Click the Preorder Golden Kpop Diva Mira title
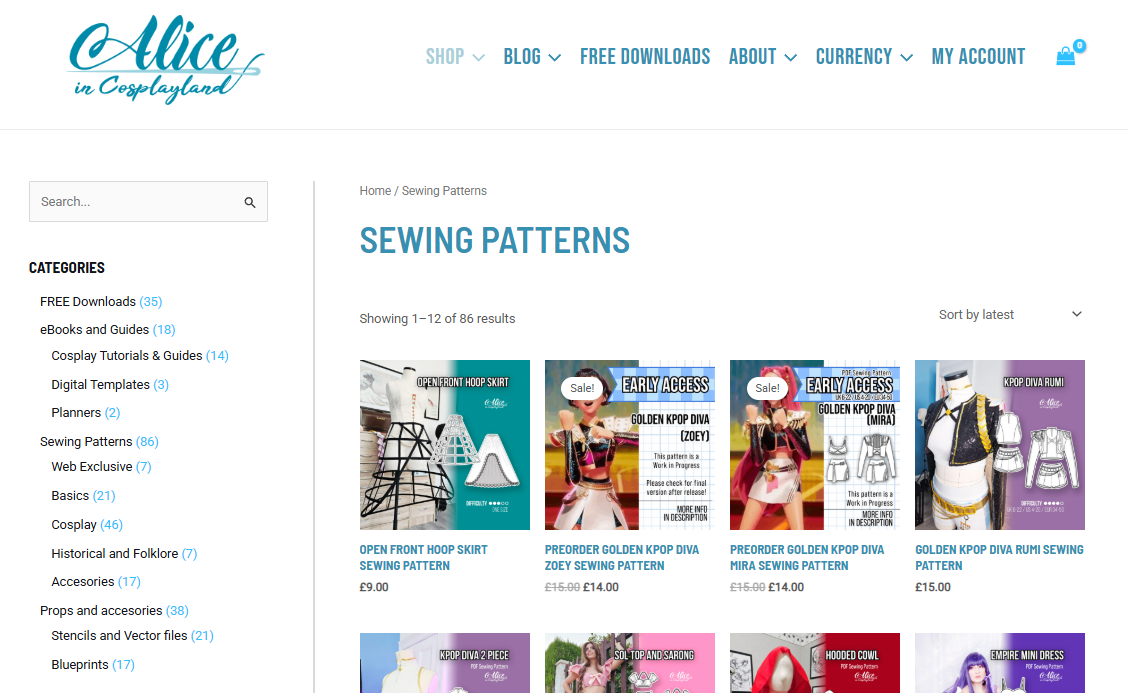The width and height of the screenshot is (1128, 693). click(x=806, y=558)
